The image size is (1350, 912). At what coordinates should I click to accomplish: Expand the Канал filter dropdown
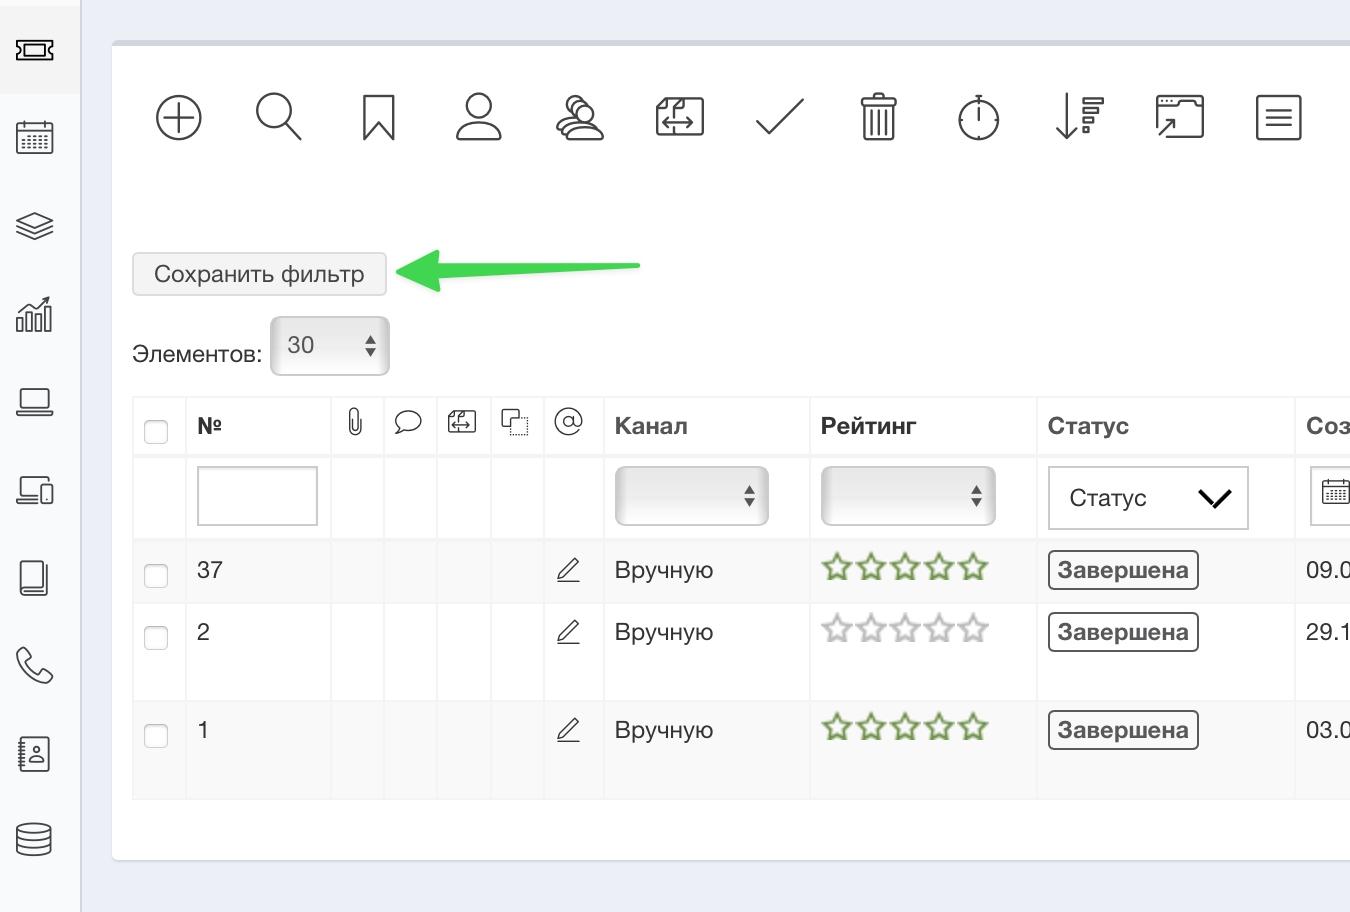click(691, 496)
